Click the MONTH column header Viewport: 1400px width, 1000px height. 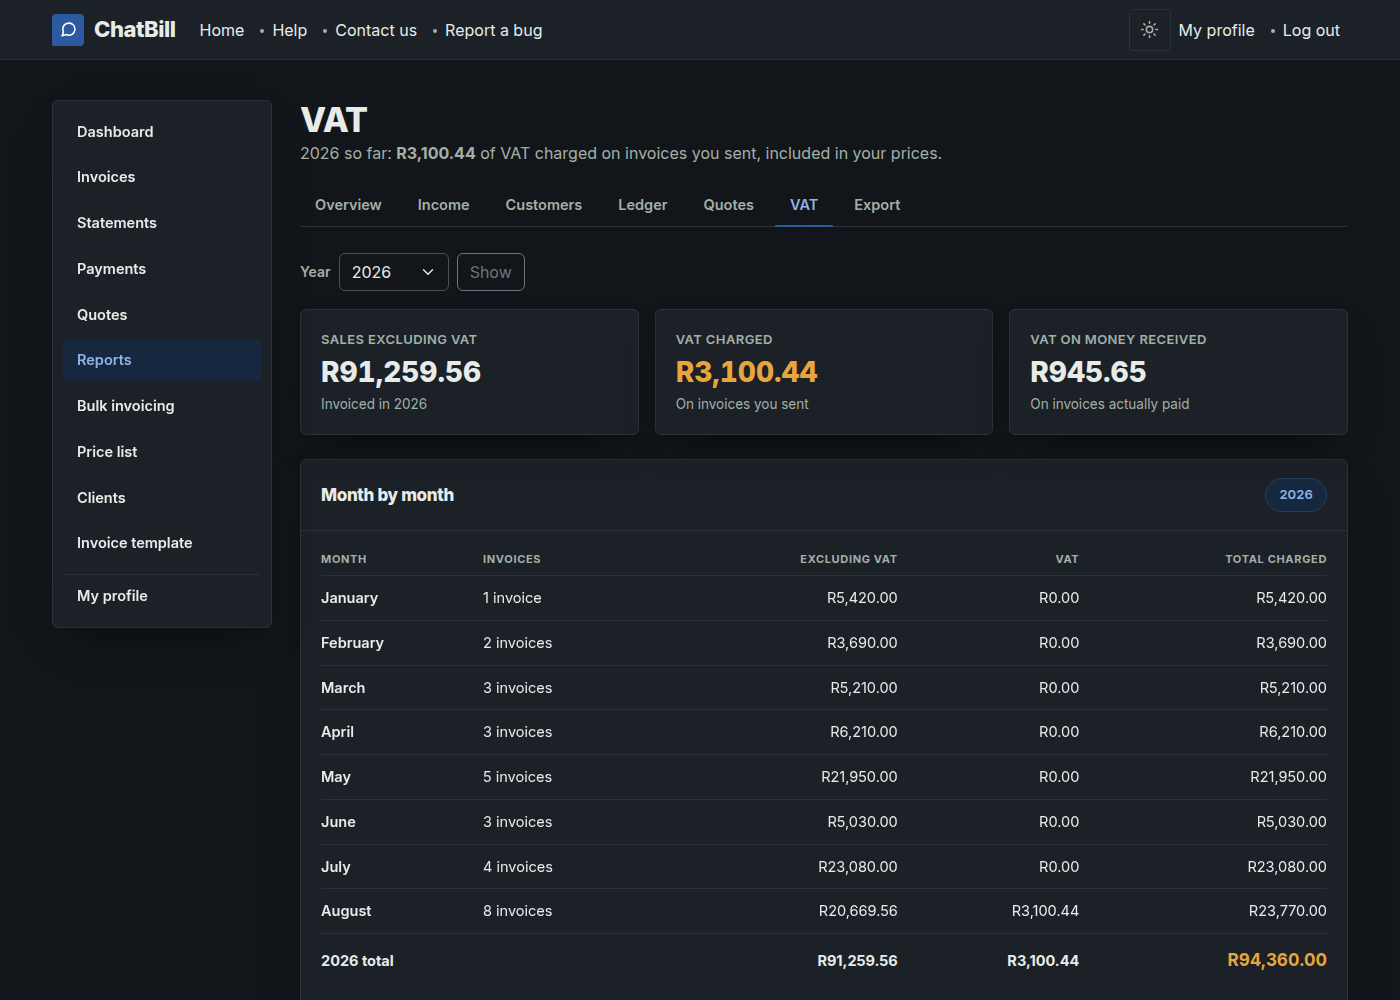pyautogui.click(x=344, y=559)
